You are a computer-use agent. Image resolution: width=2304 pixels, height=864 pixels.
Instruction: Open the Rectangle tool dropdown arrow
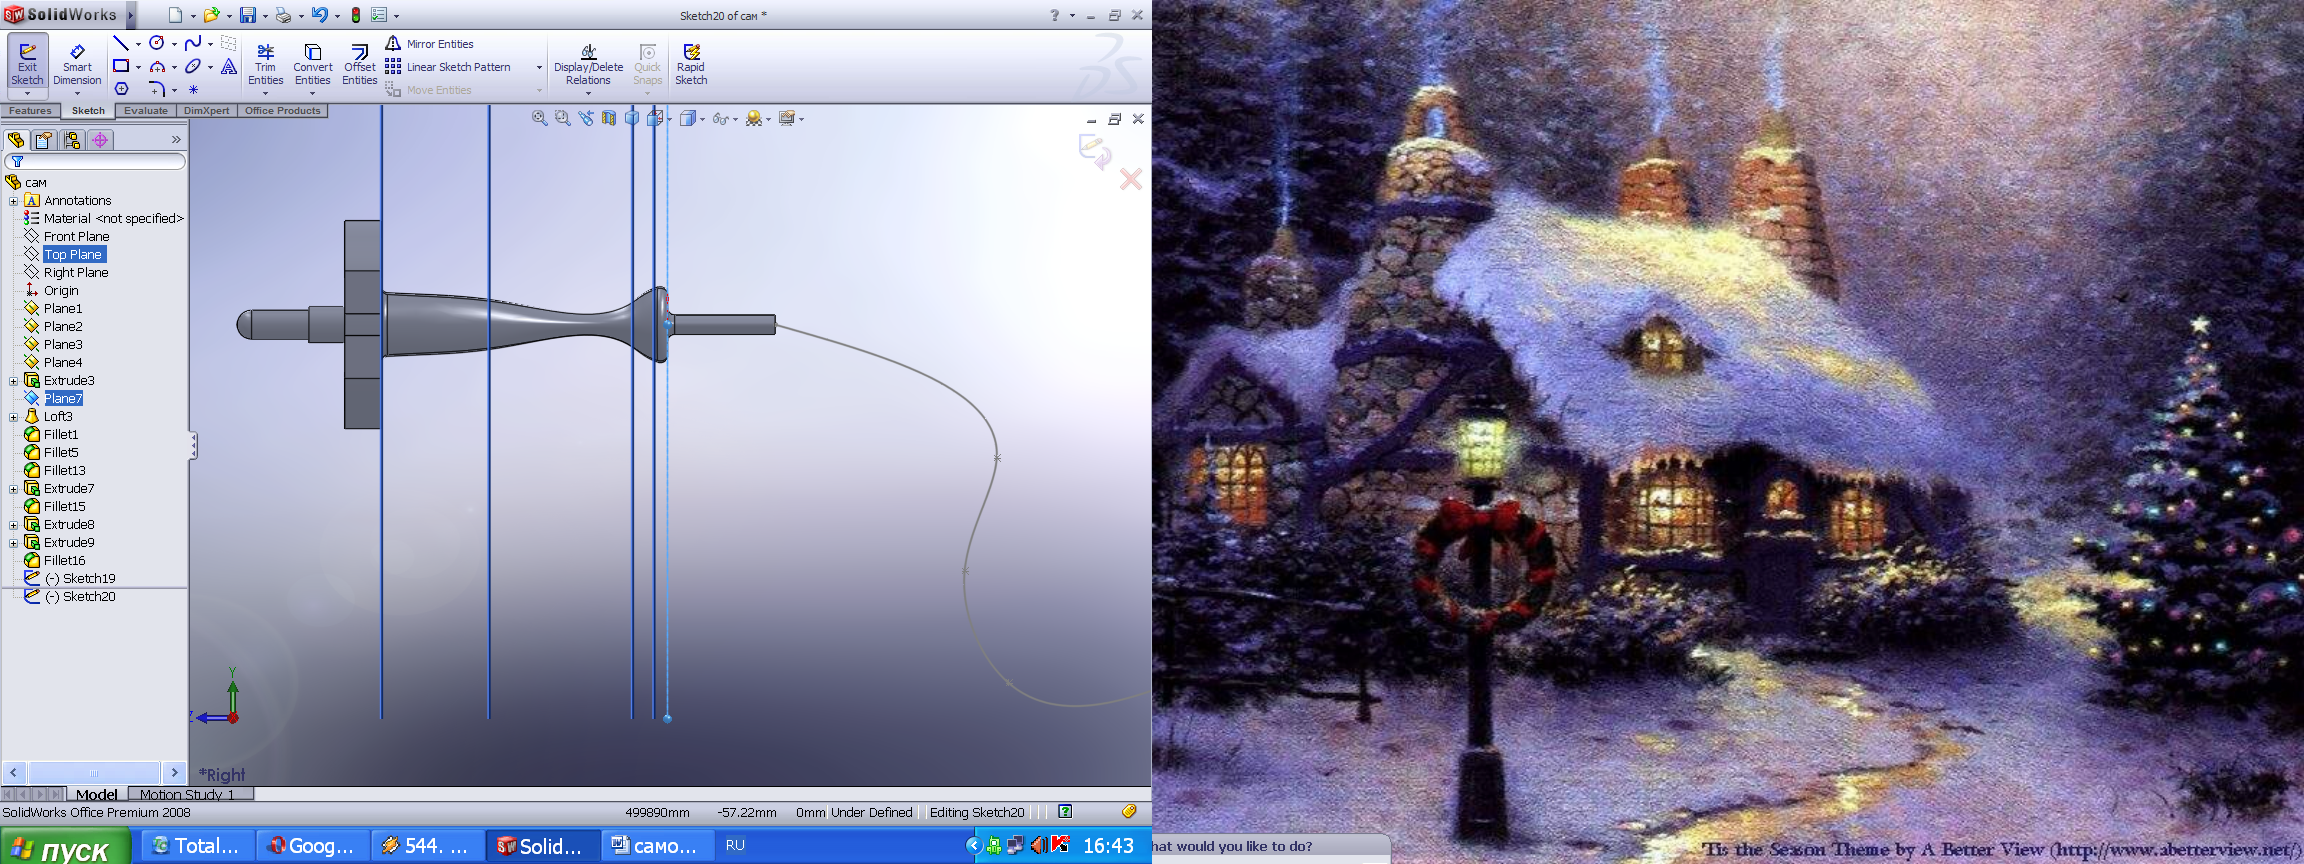click(x=138, y=67)
